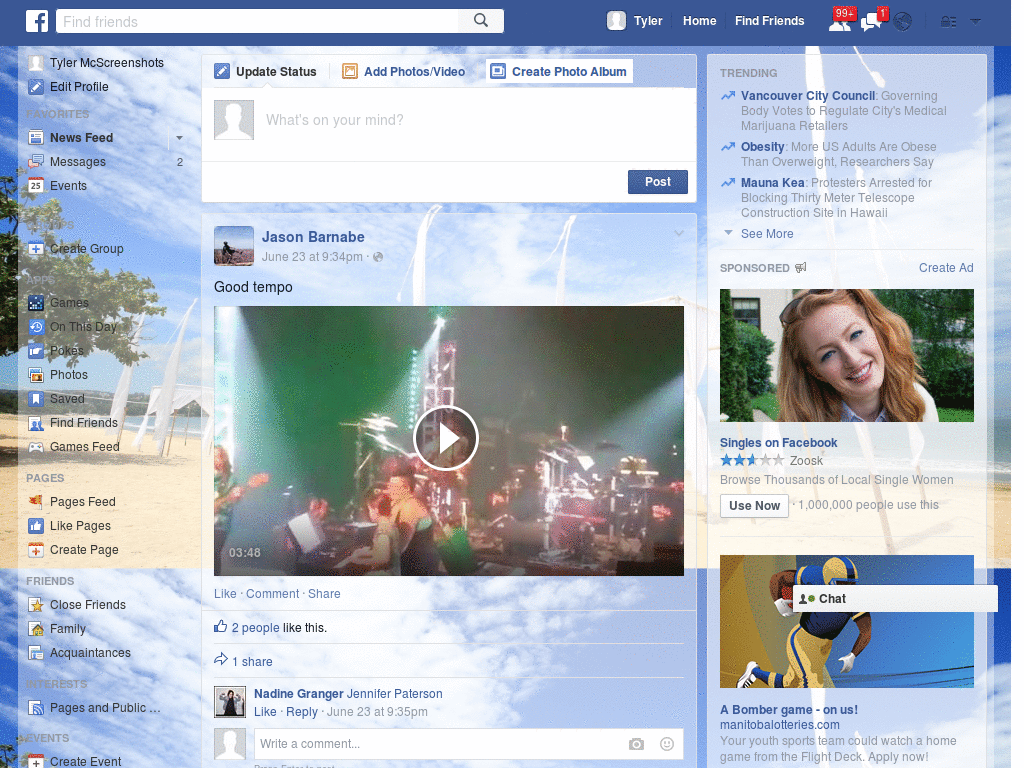
Task: Click the Photos sidebar icon
Action: (x=36, y=375)
